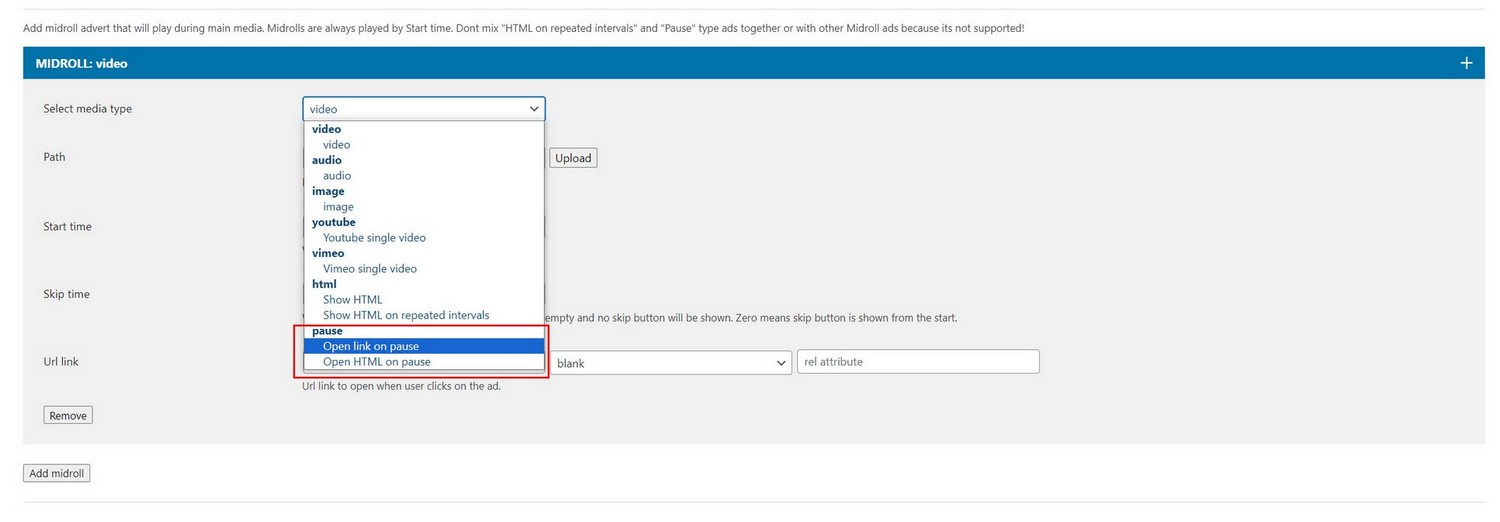Viewport: 1500px width, 522px height.
Task: Open the blank link target dropdown
Action: [671, 363]
